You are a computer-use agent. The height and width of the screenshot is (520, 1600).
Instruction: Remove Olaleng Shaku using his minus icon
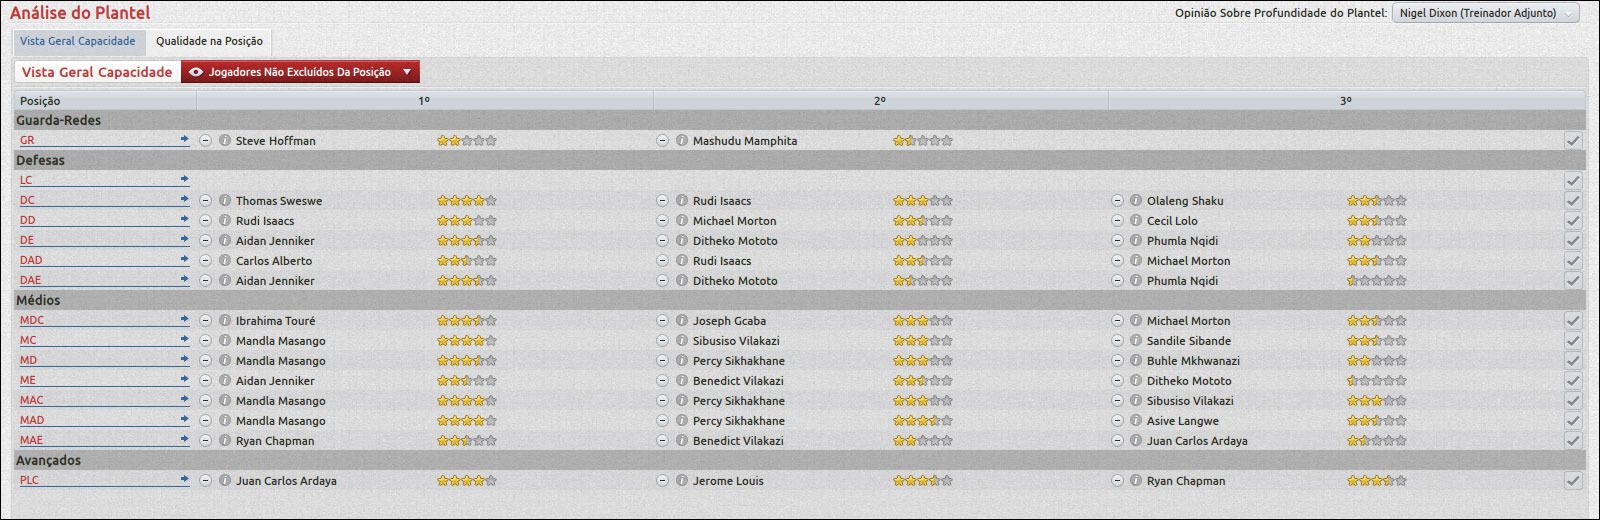tap(1117, 201)
